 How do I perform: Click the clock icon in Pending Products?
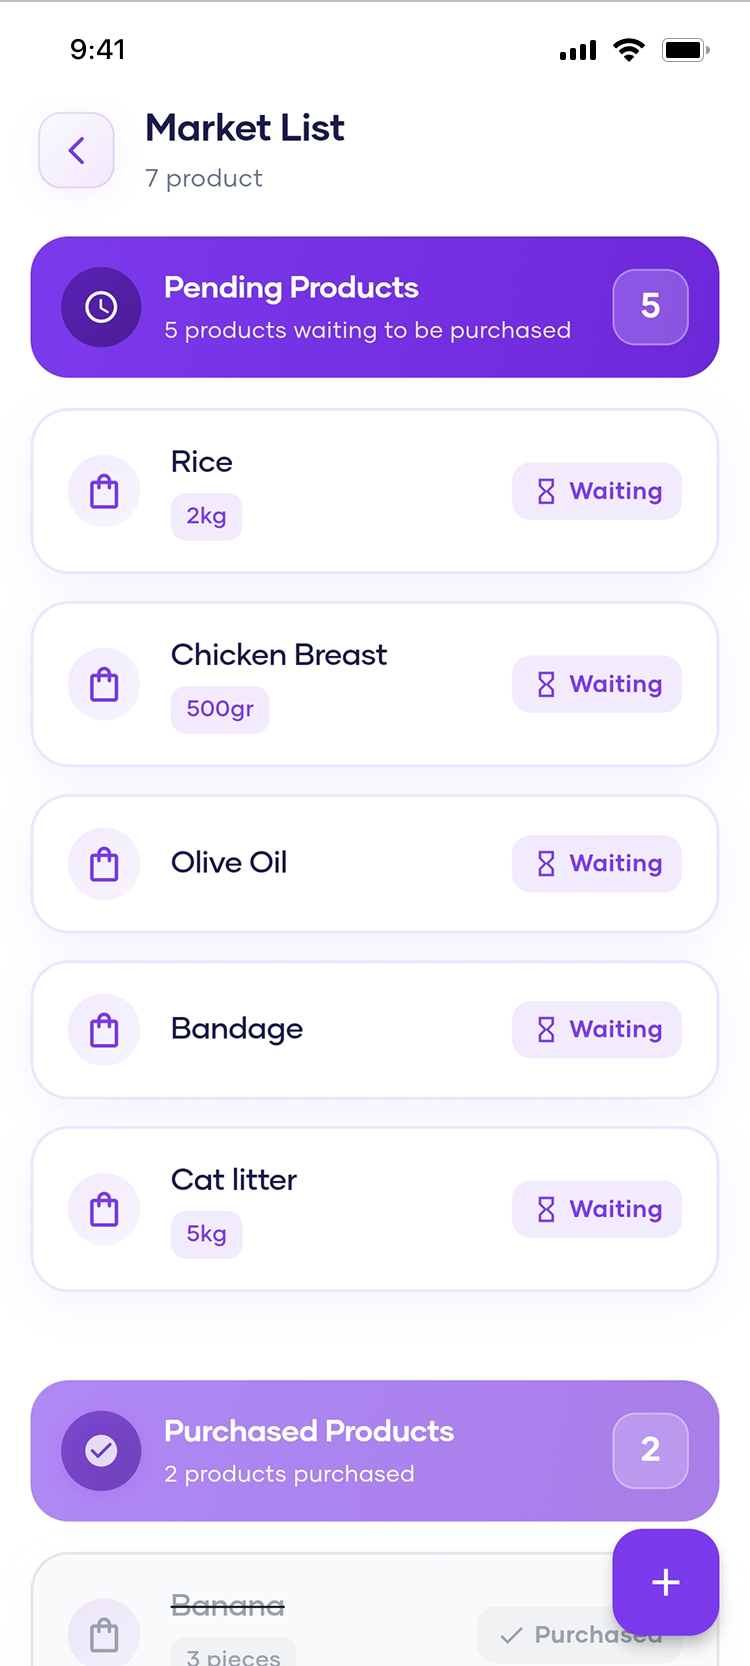(101, 307)
